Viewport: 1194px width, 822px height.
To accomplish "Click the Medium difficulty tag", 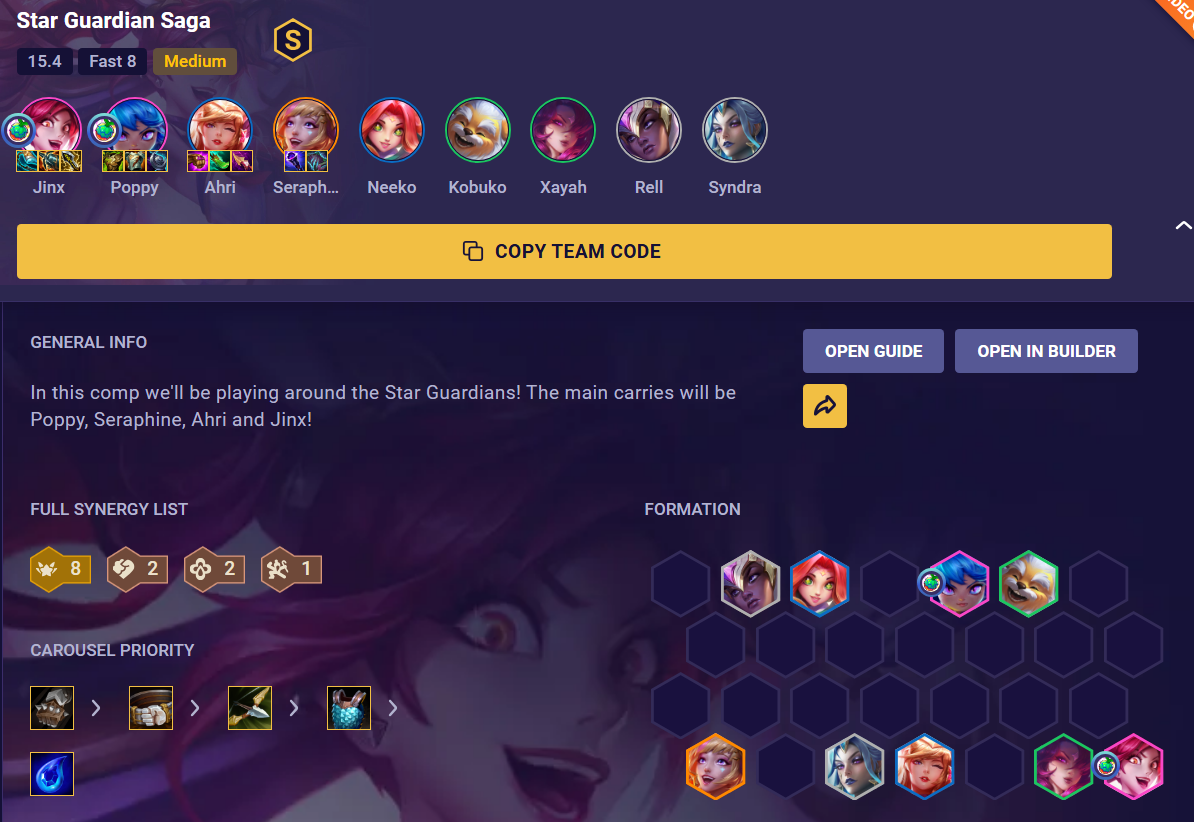I will (x=195, y=62).
